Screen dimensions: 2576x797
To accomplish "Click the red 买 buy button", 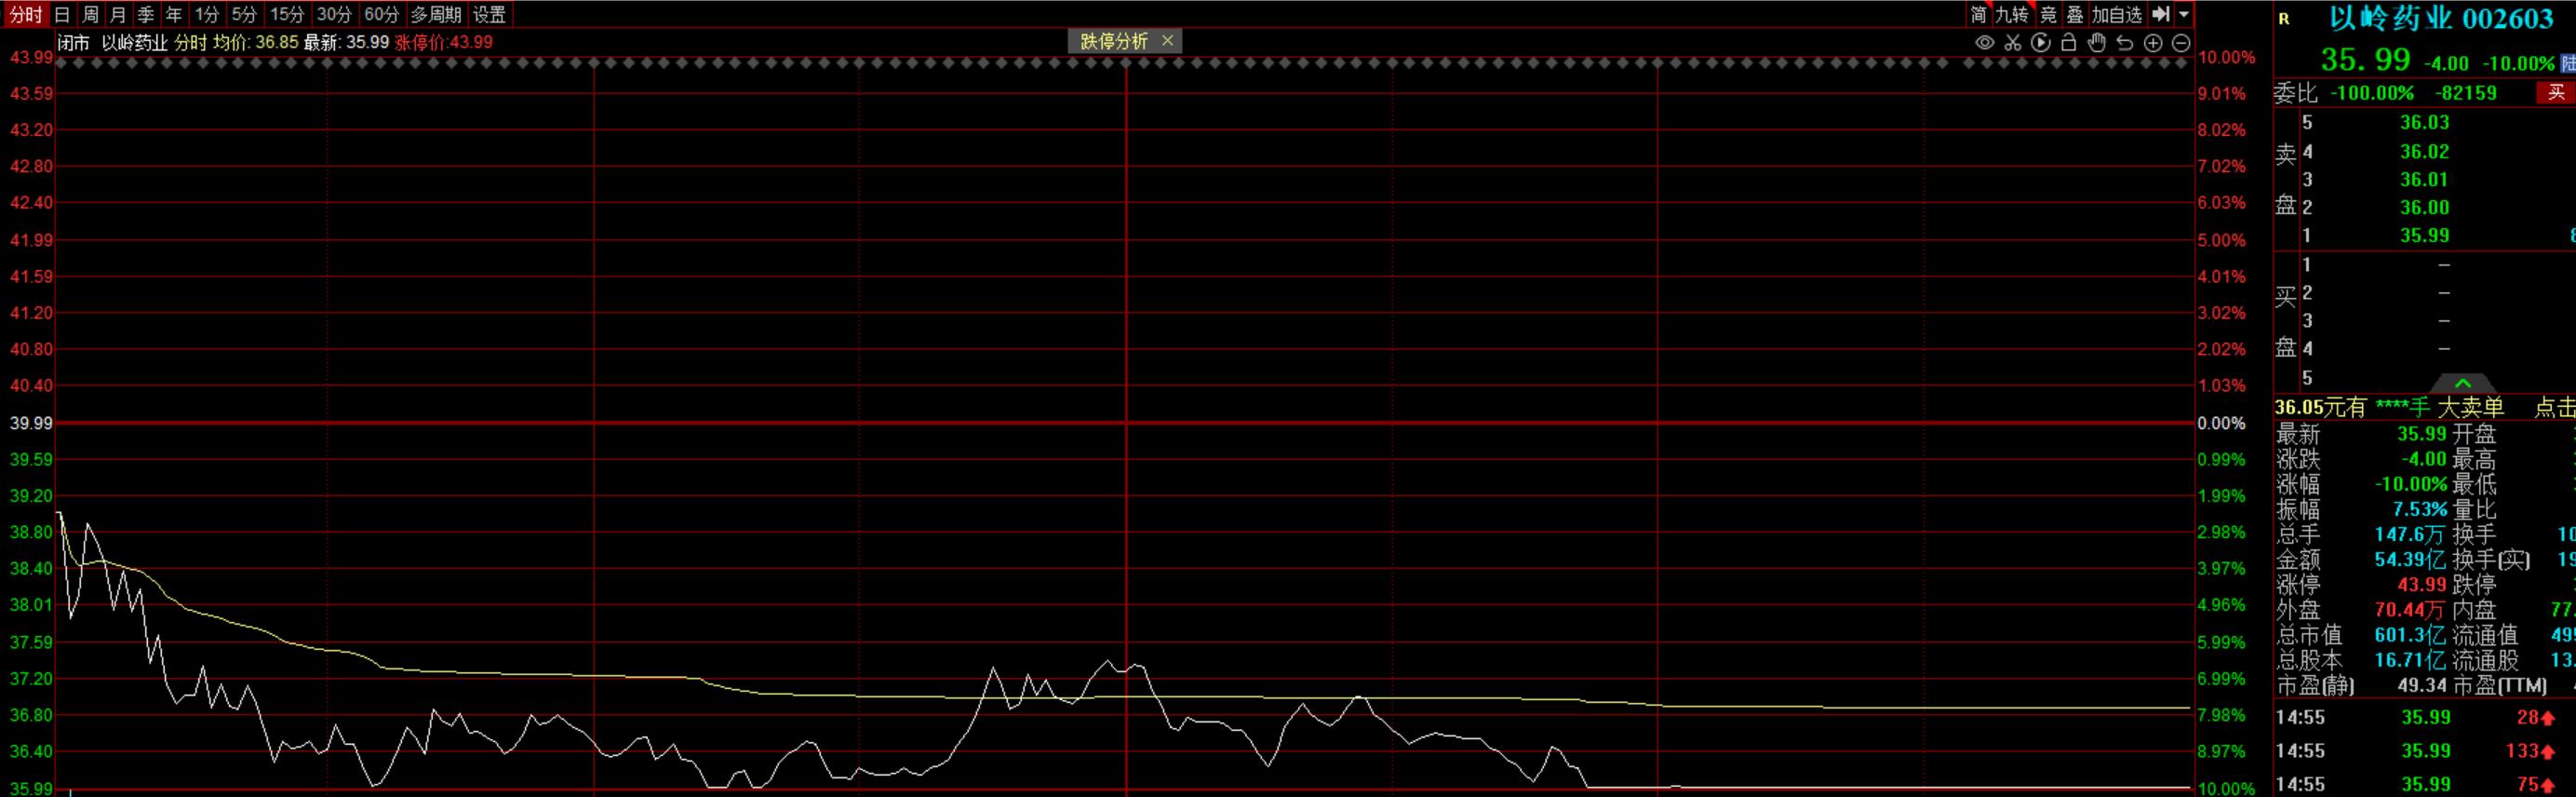I will [2556, 92].
